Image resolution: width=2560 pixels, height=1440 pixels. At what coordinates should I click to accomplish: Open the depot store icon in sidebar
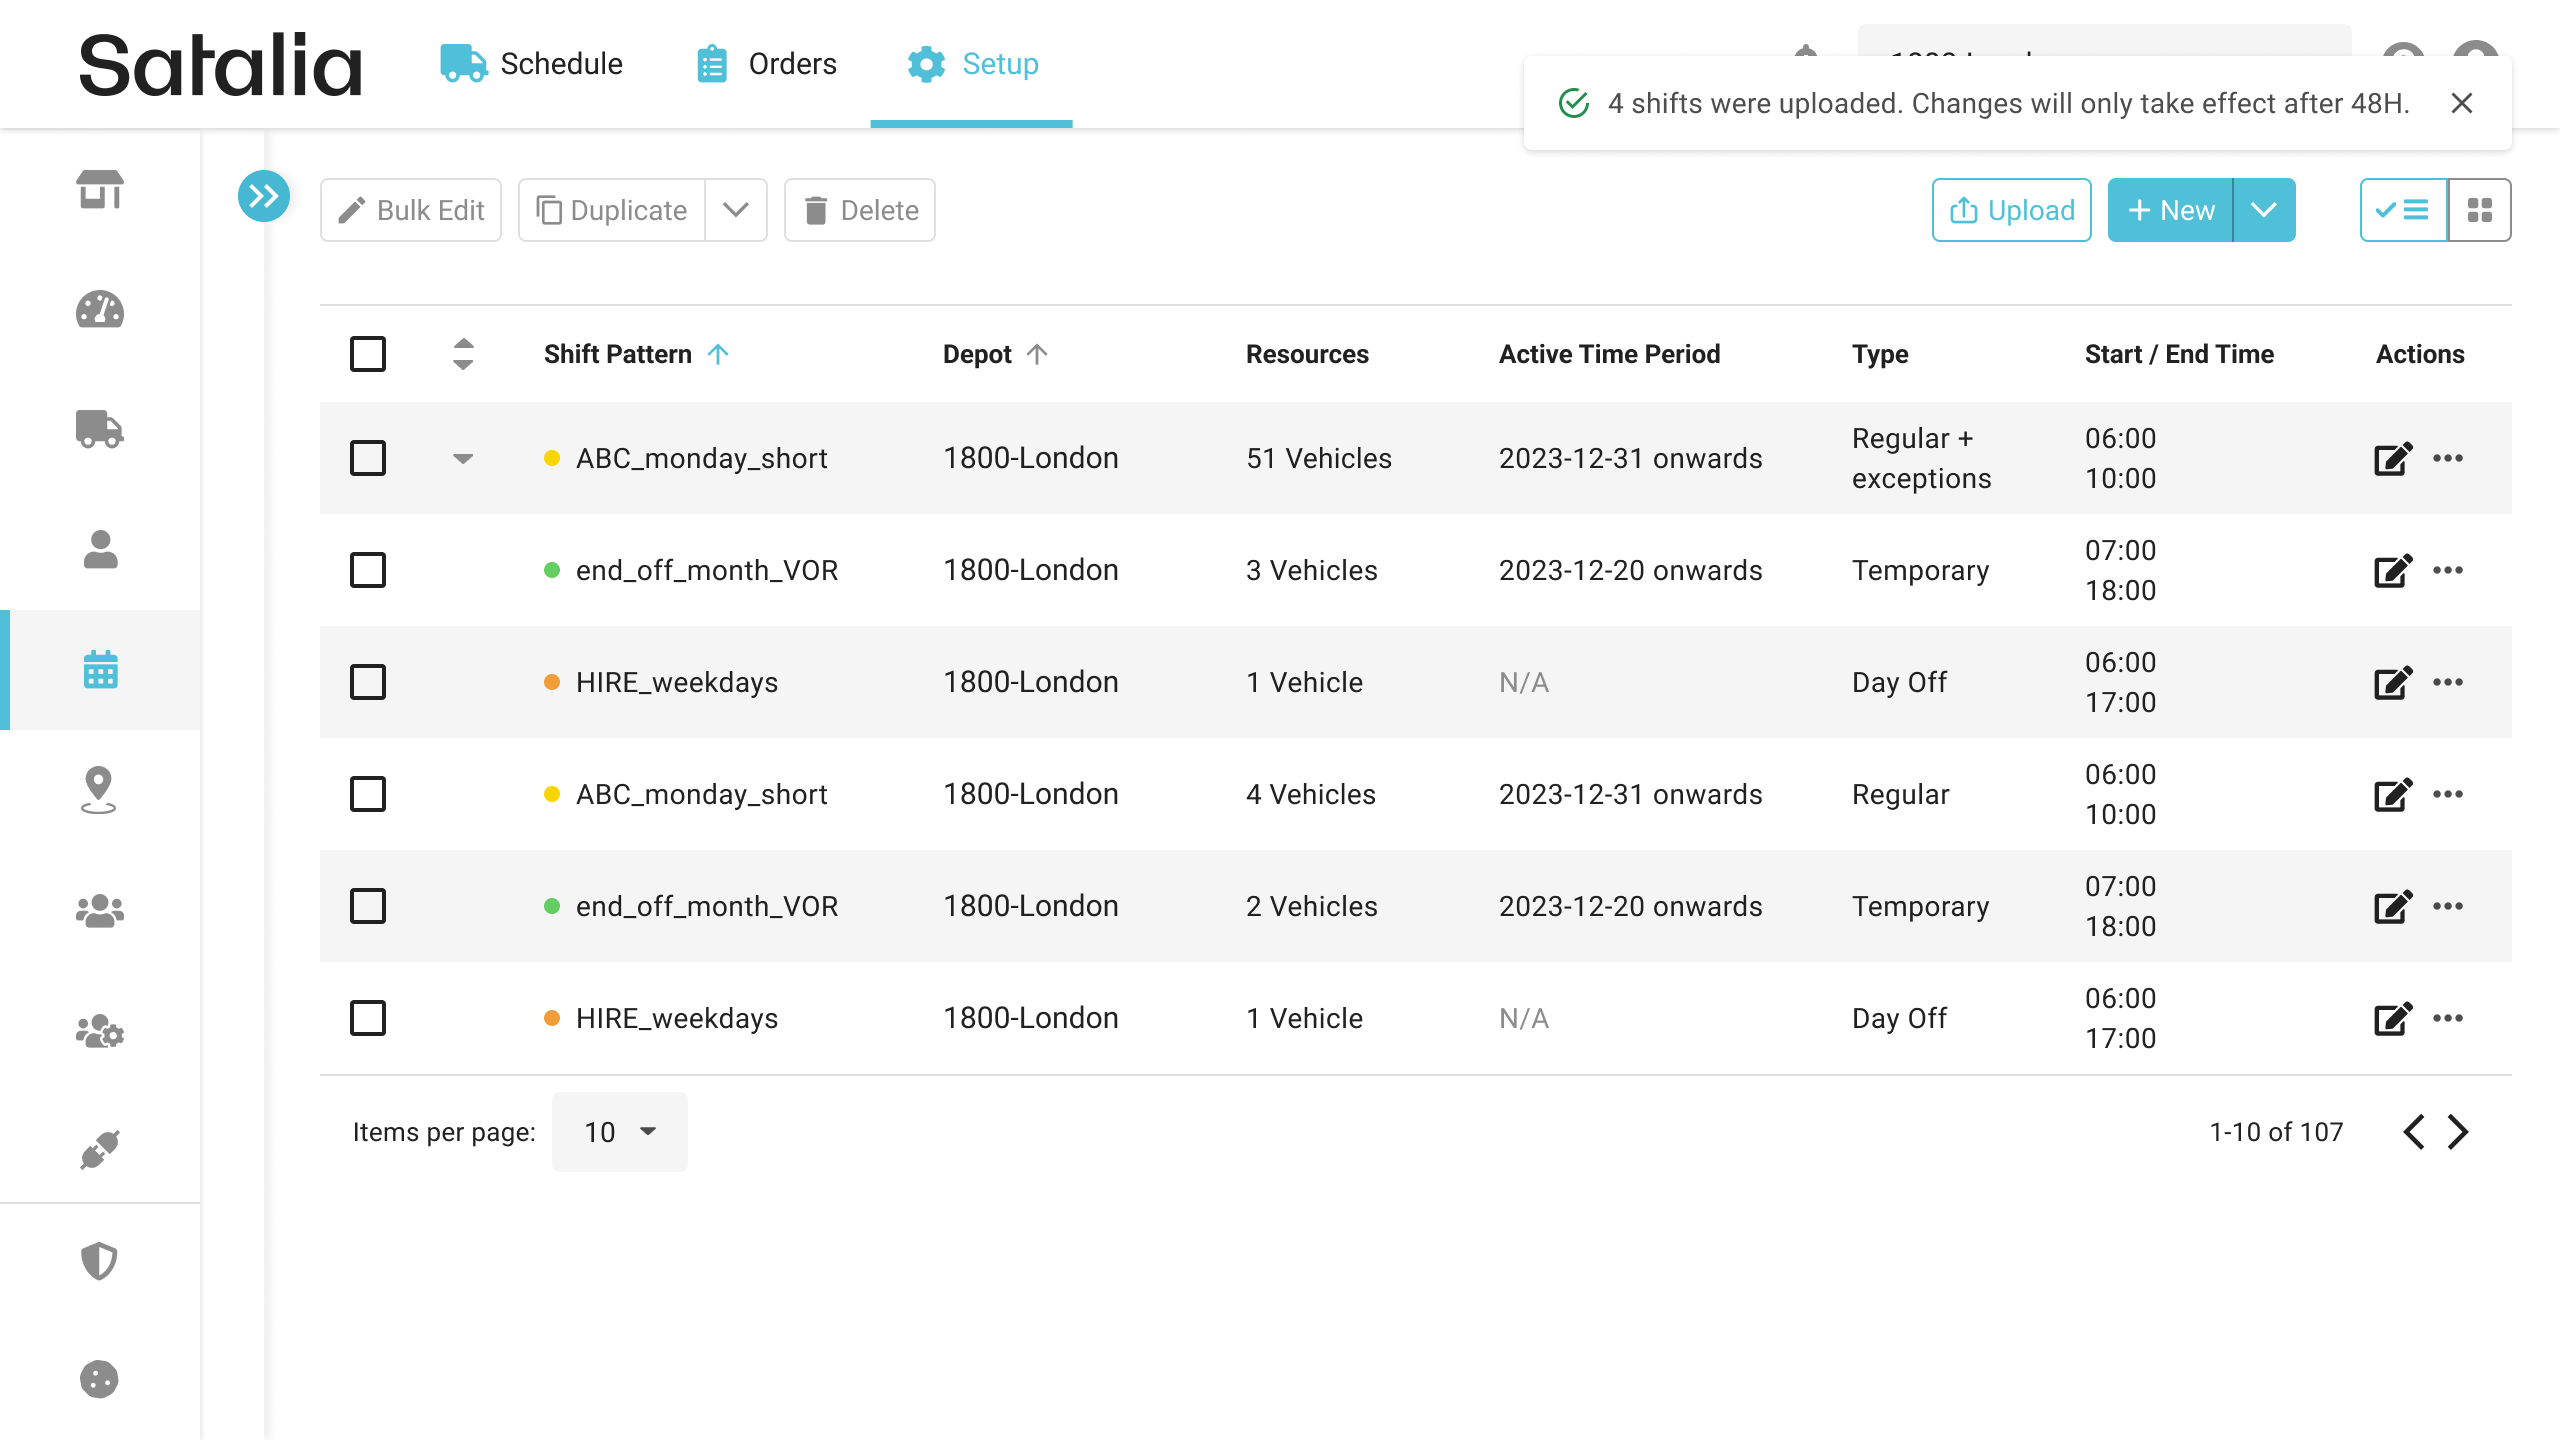pyautogui.click(x=100, y=190)
